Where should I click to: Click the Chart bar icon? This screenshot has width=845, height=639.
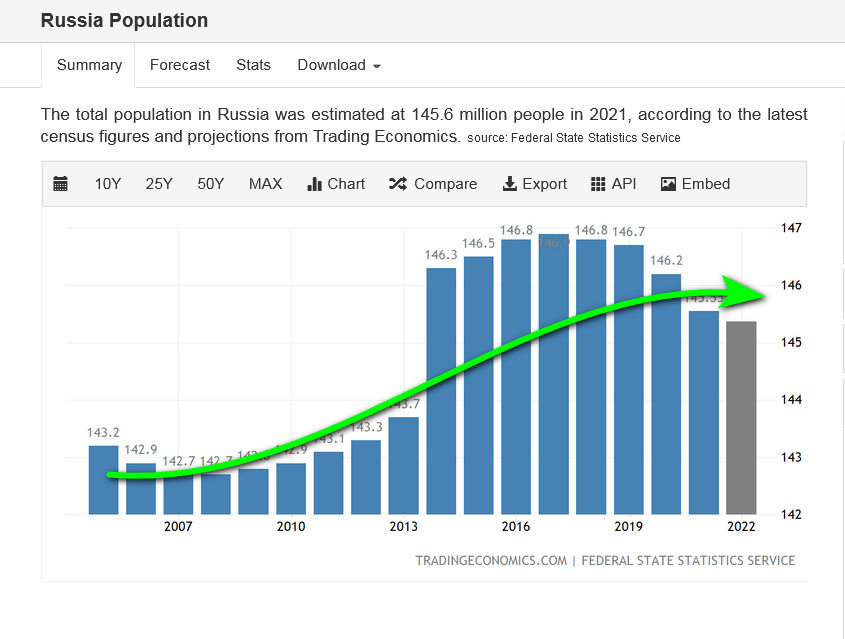314,184
